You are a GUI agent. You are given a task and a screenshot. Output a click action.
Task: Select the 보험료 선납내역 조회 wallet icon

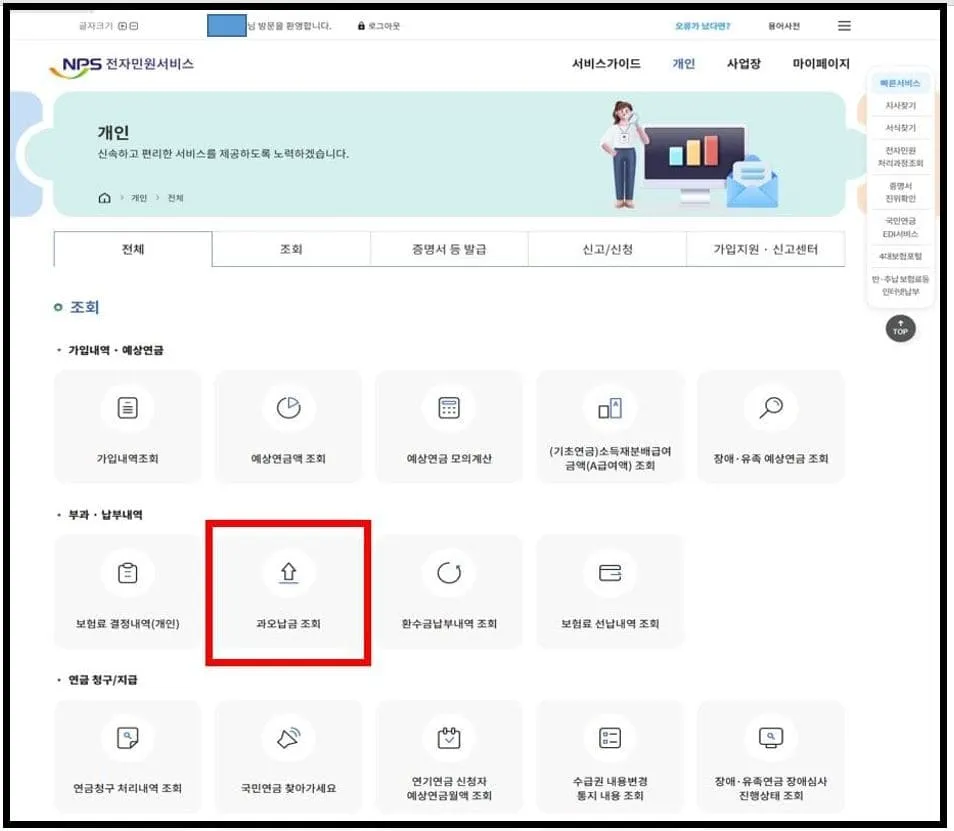click(610, 574)
